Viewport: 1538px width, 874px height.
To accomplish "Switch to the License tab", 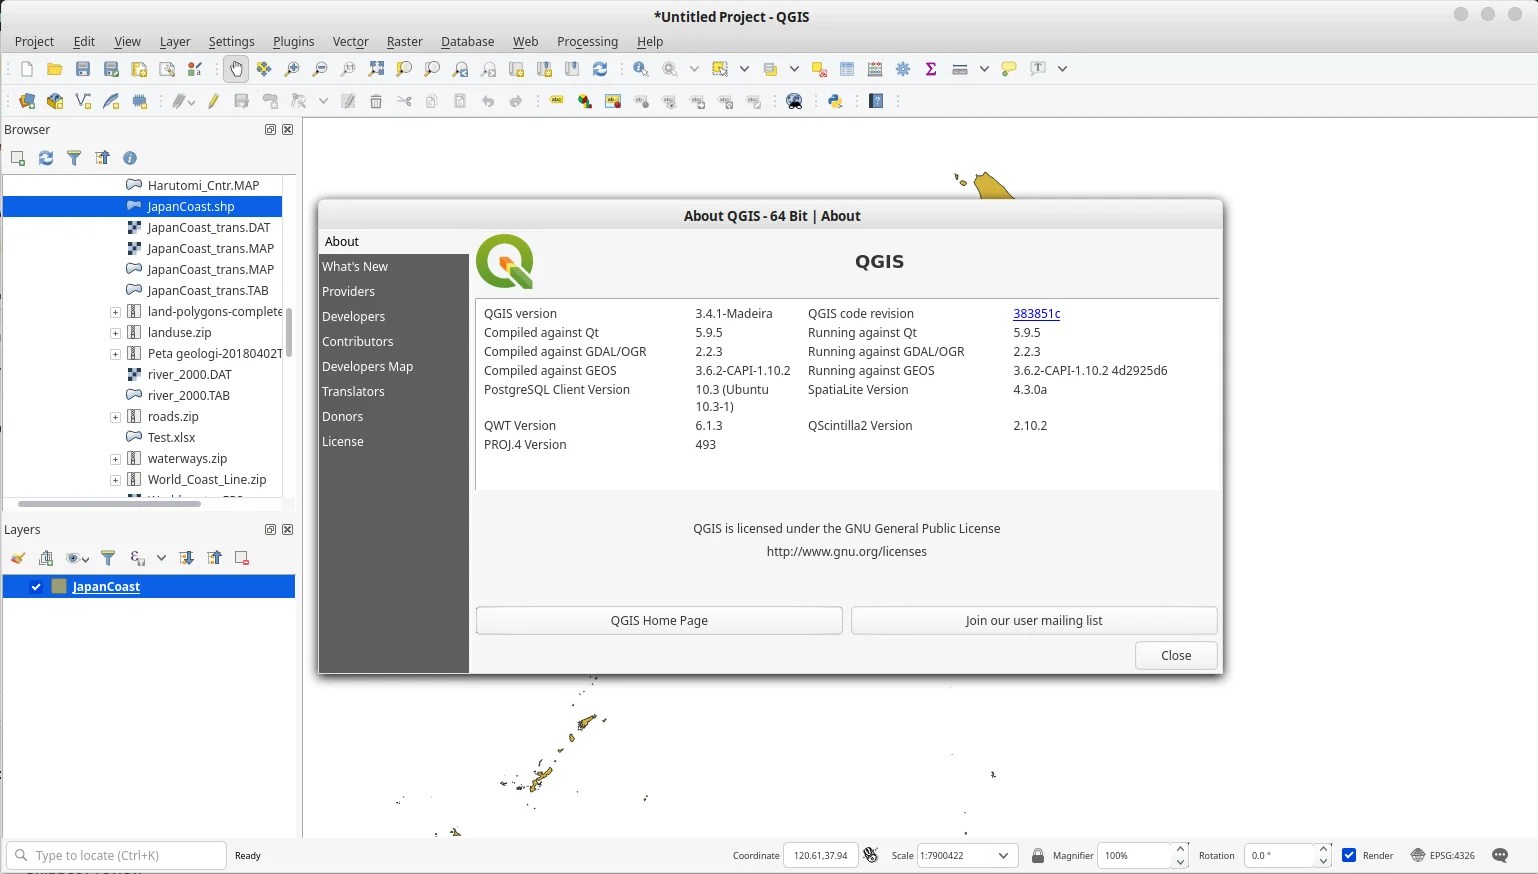I will (393, 442).
